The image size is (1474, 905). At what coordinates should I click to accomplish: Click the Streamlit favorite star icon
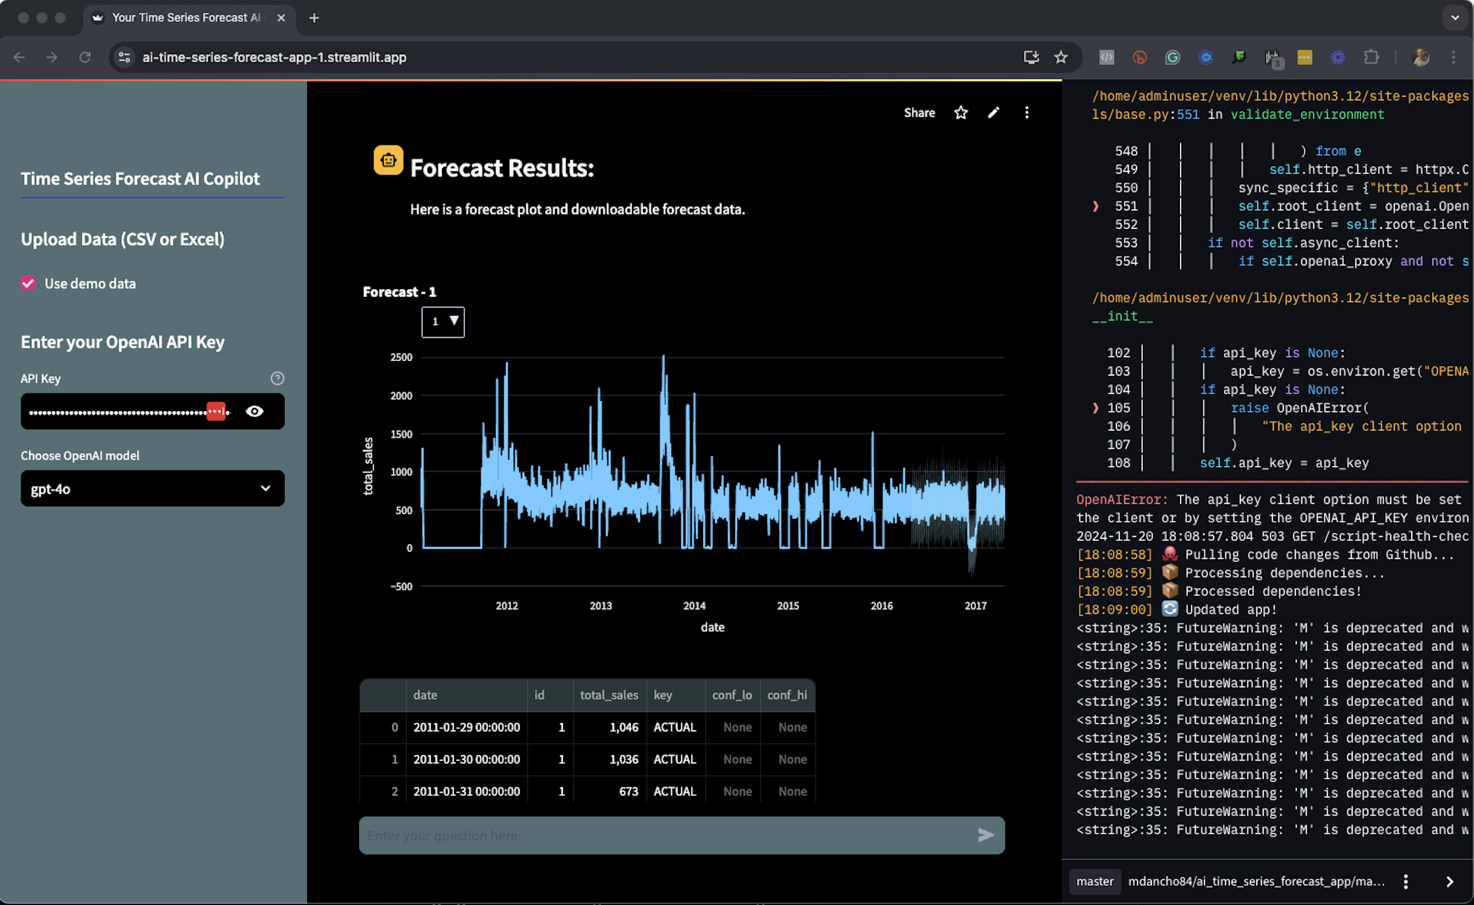(x=961, y=113)
